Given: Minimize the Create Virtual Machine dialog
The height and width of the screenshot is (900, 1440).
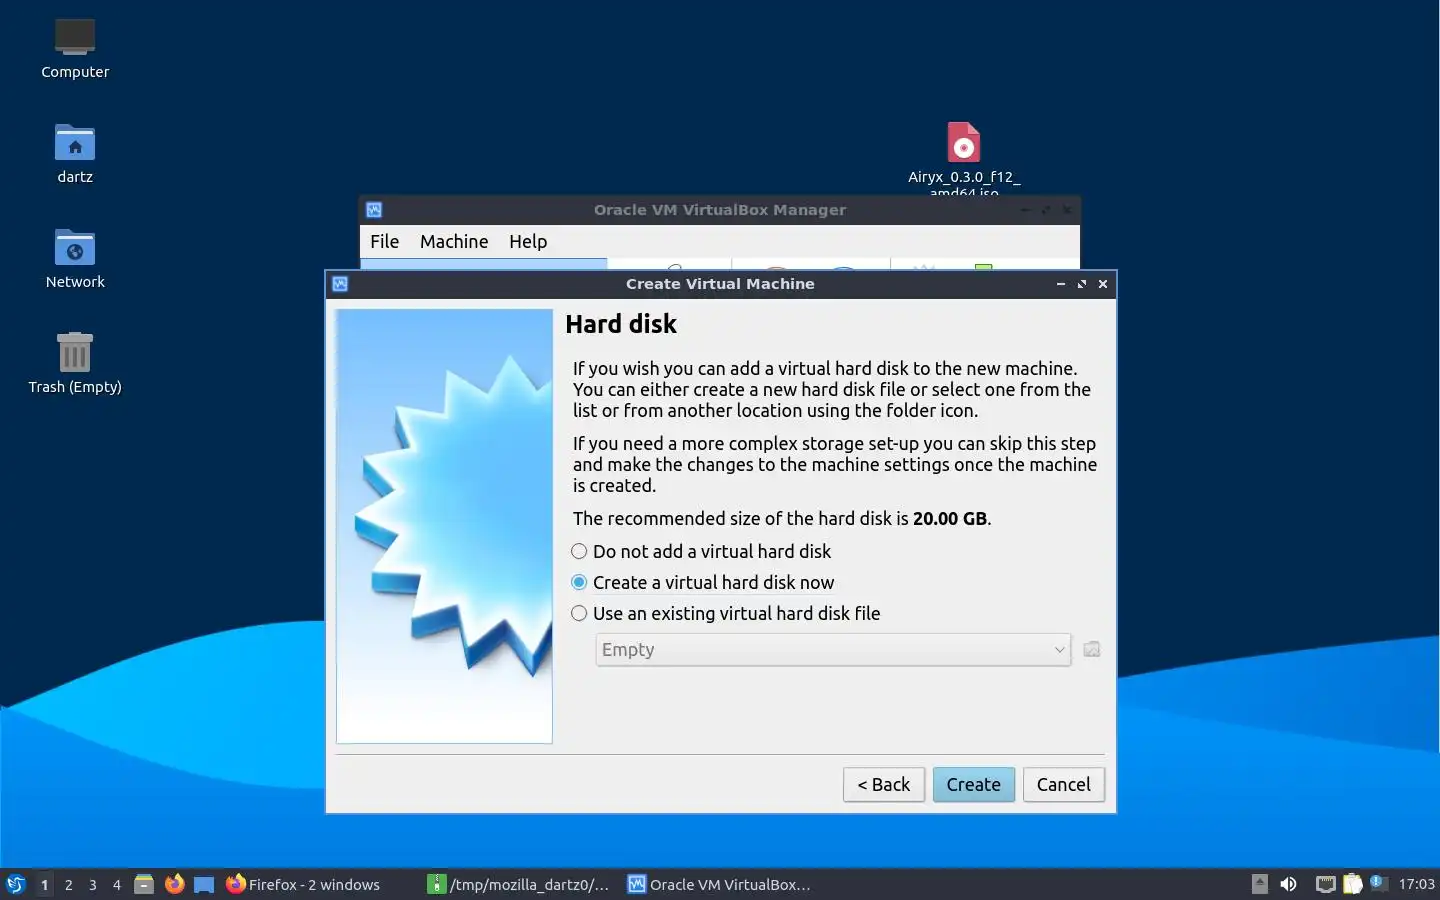Looking at the screenshot, I should pos(1060,284).
